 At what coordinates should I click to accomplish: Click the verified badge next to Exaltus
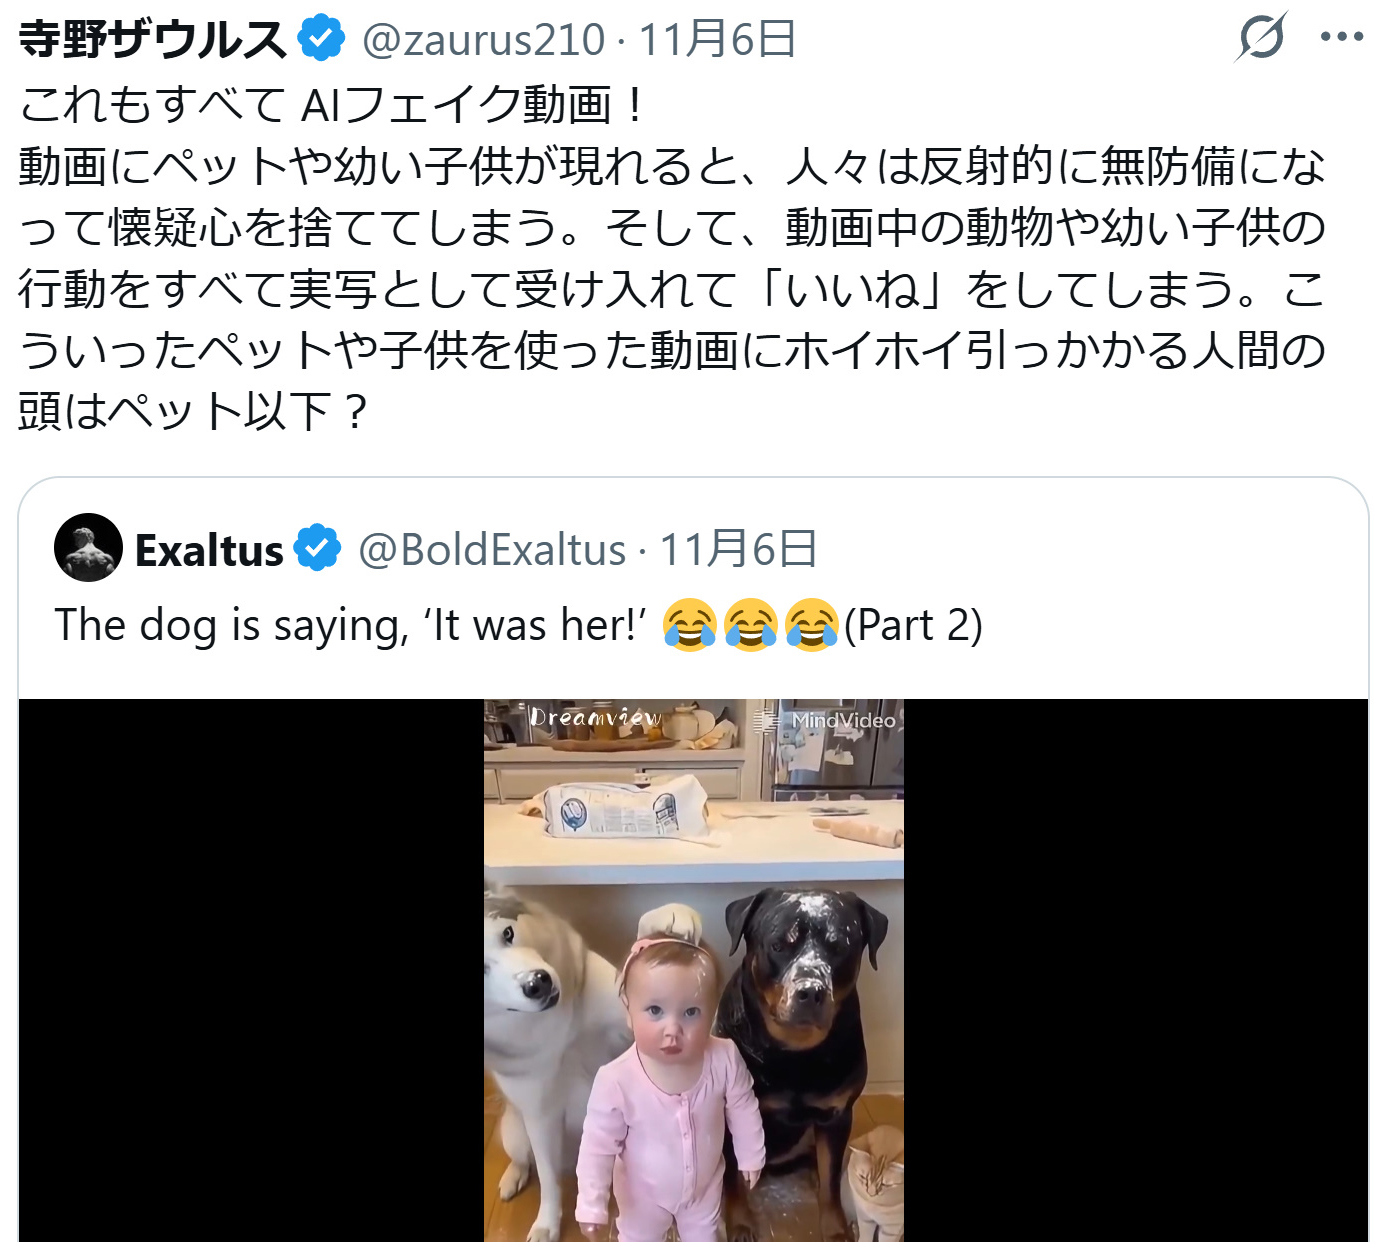click(x=318, y=548)
